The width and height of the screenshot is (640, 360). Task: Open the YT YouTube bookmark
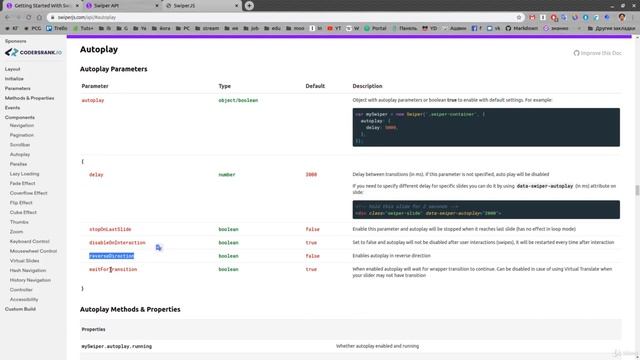tap(334, 29)
